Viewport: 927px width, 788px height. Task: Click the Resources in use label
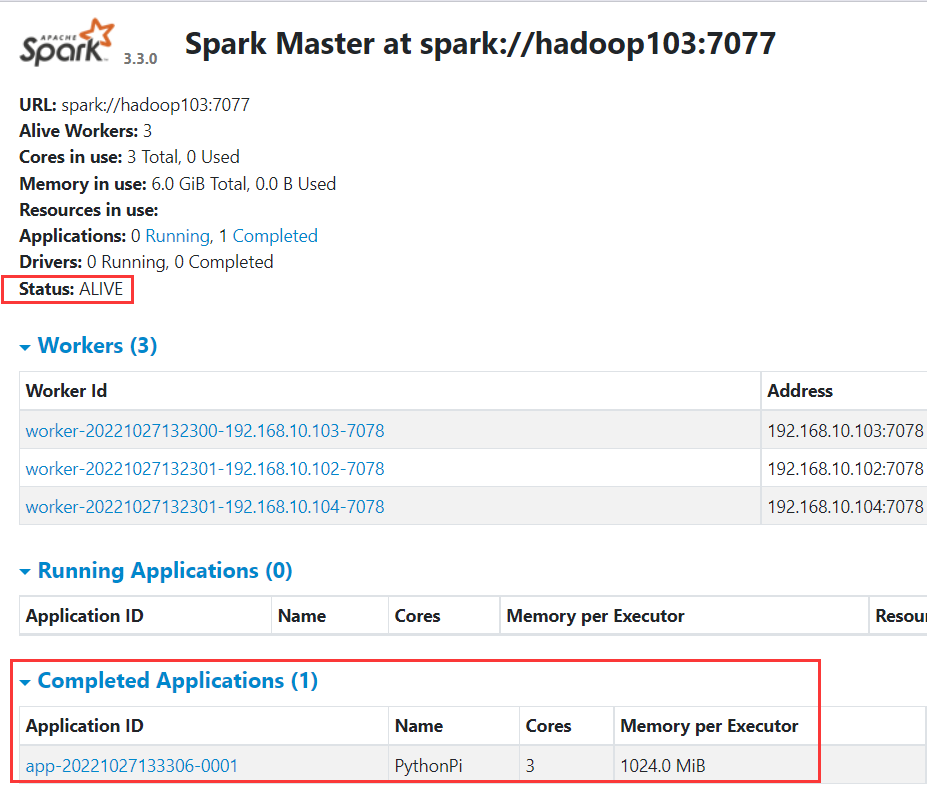point(89,210)
